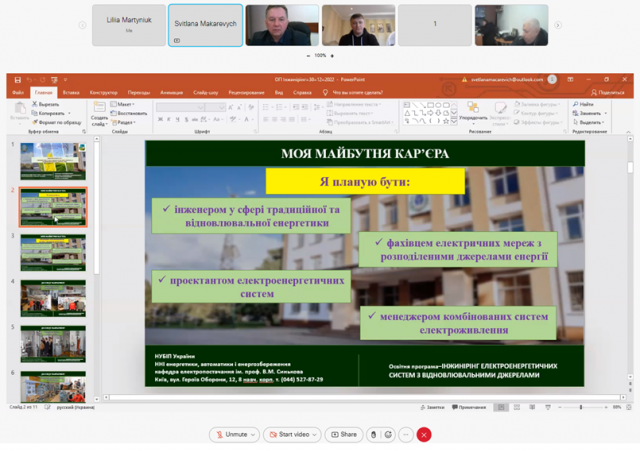Click Формат по образцу (format painter)
Screen dimensions: 640x452
click(x=56, y=122)
